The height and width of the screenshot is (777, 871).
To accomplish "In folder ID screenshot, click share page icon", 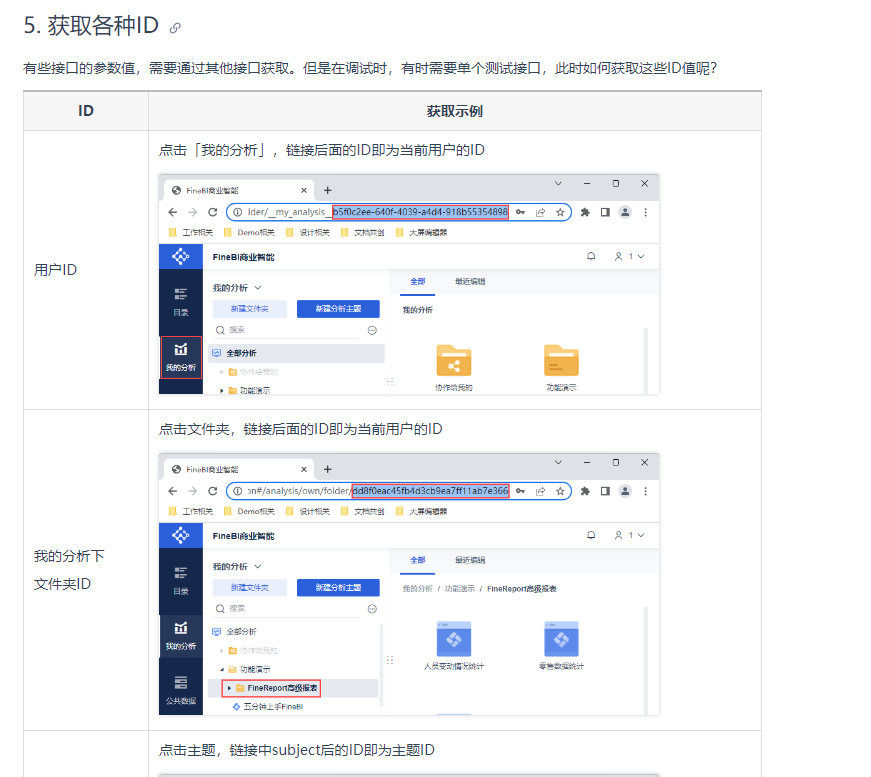I will click(x=540, y=491).
